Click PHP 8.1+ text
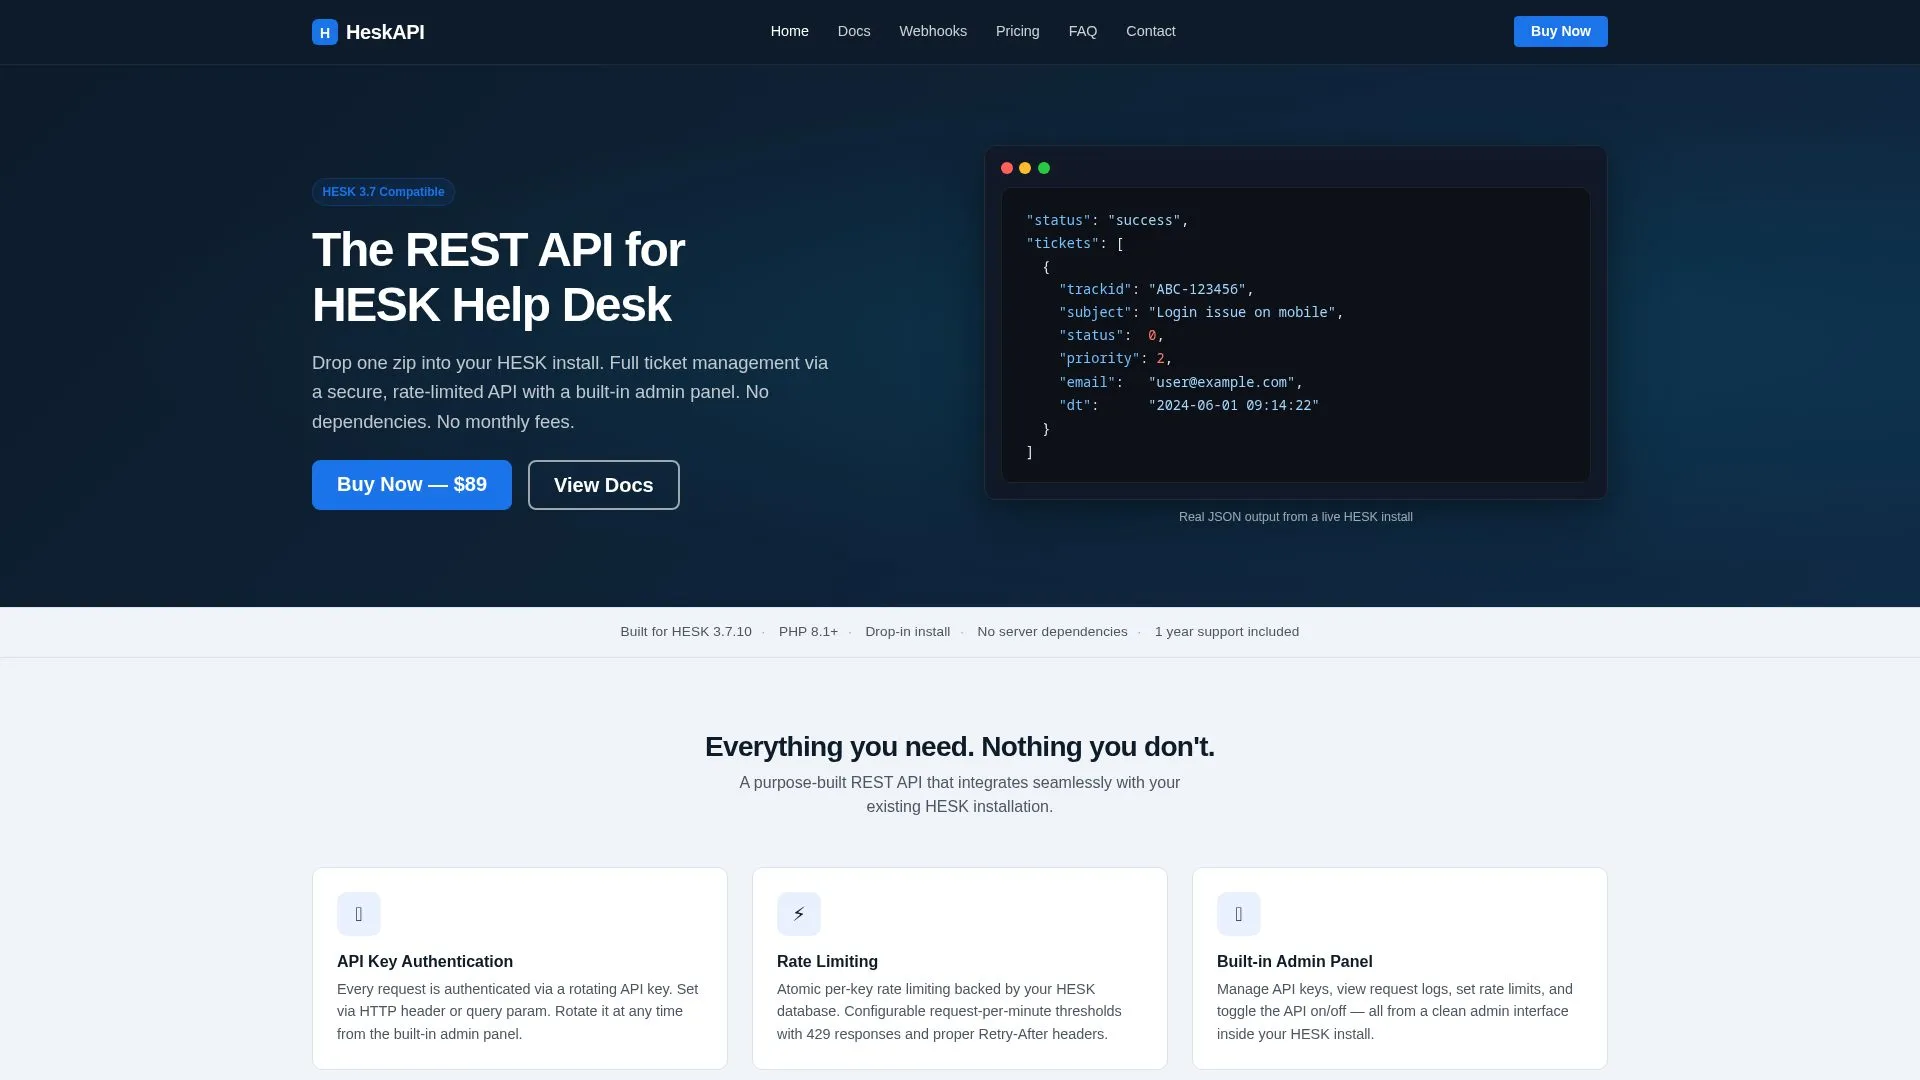 click(x=808, y=632)
